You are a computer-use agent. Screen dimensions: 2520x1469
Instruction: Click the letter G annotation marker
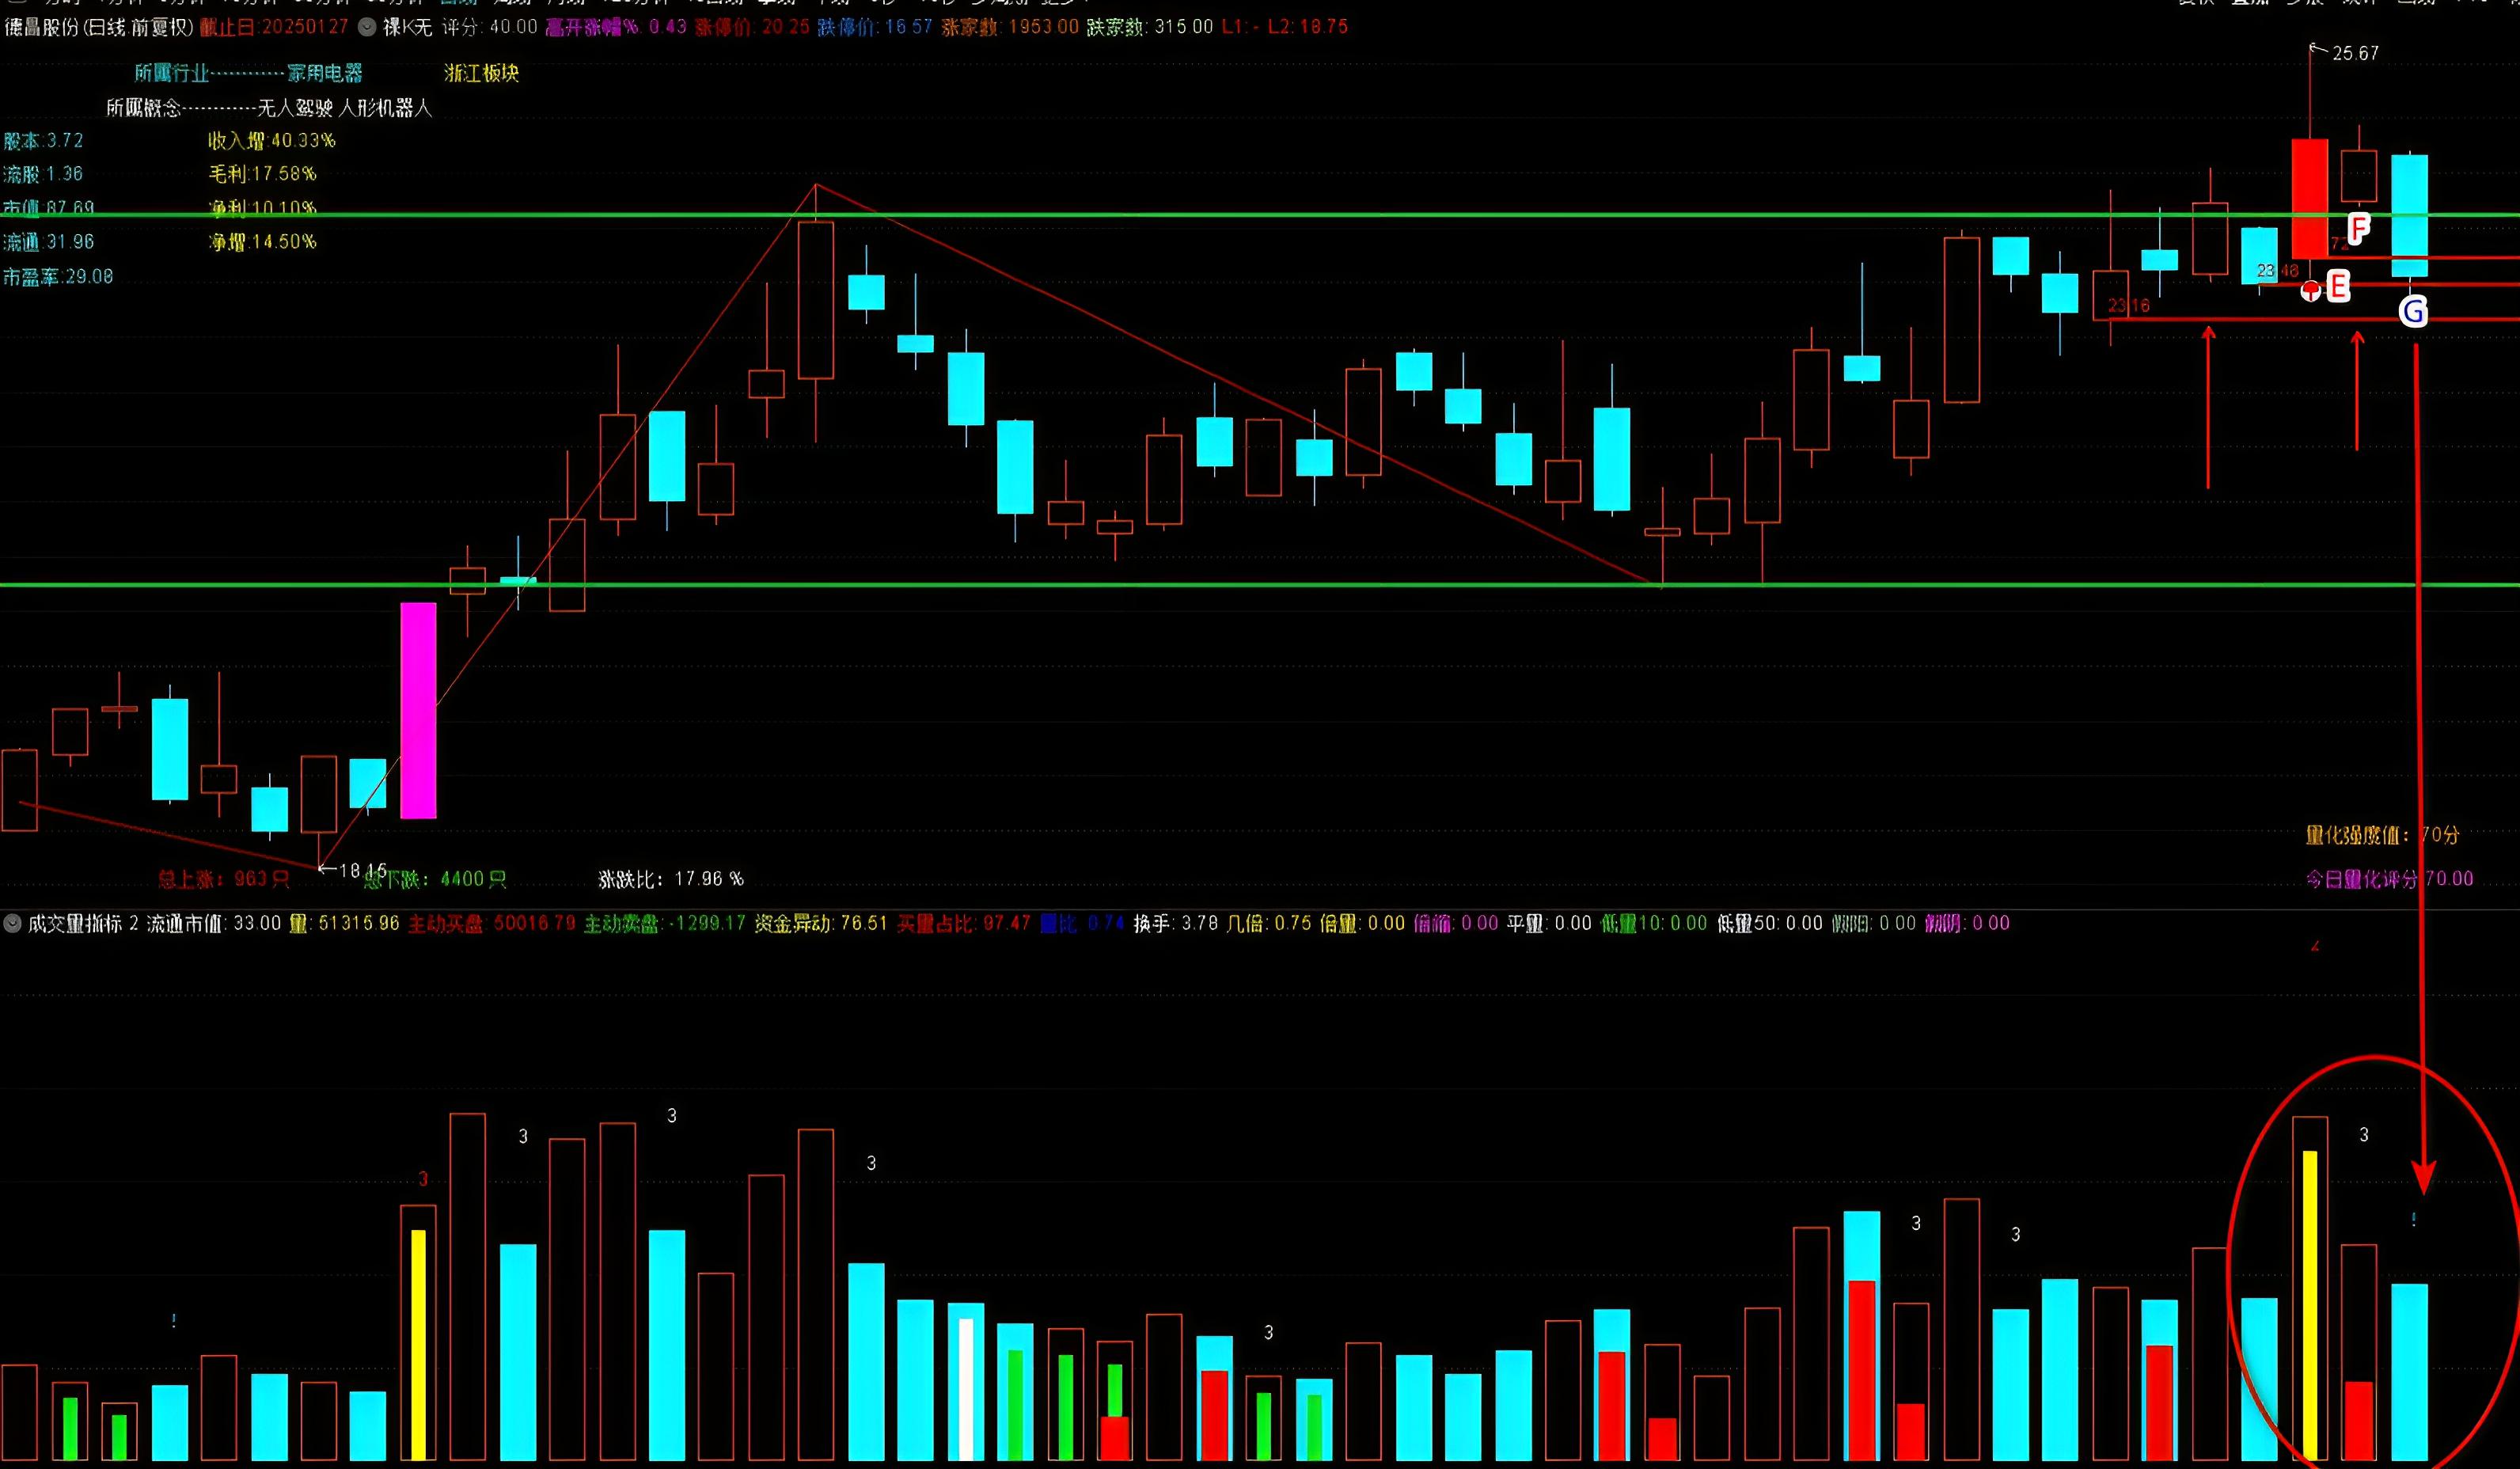coord(2413,312)
